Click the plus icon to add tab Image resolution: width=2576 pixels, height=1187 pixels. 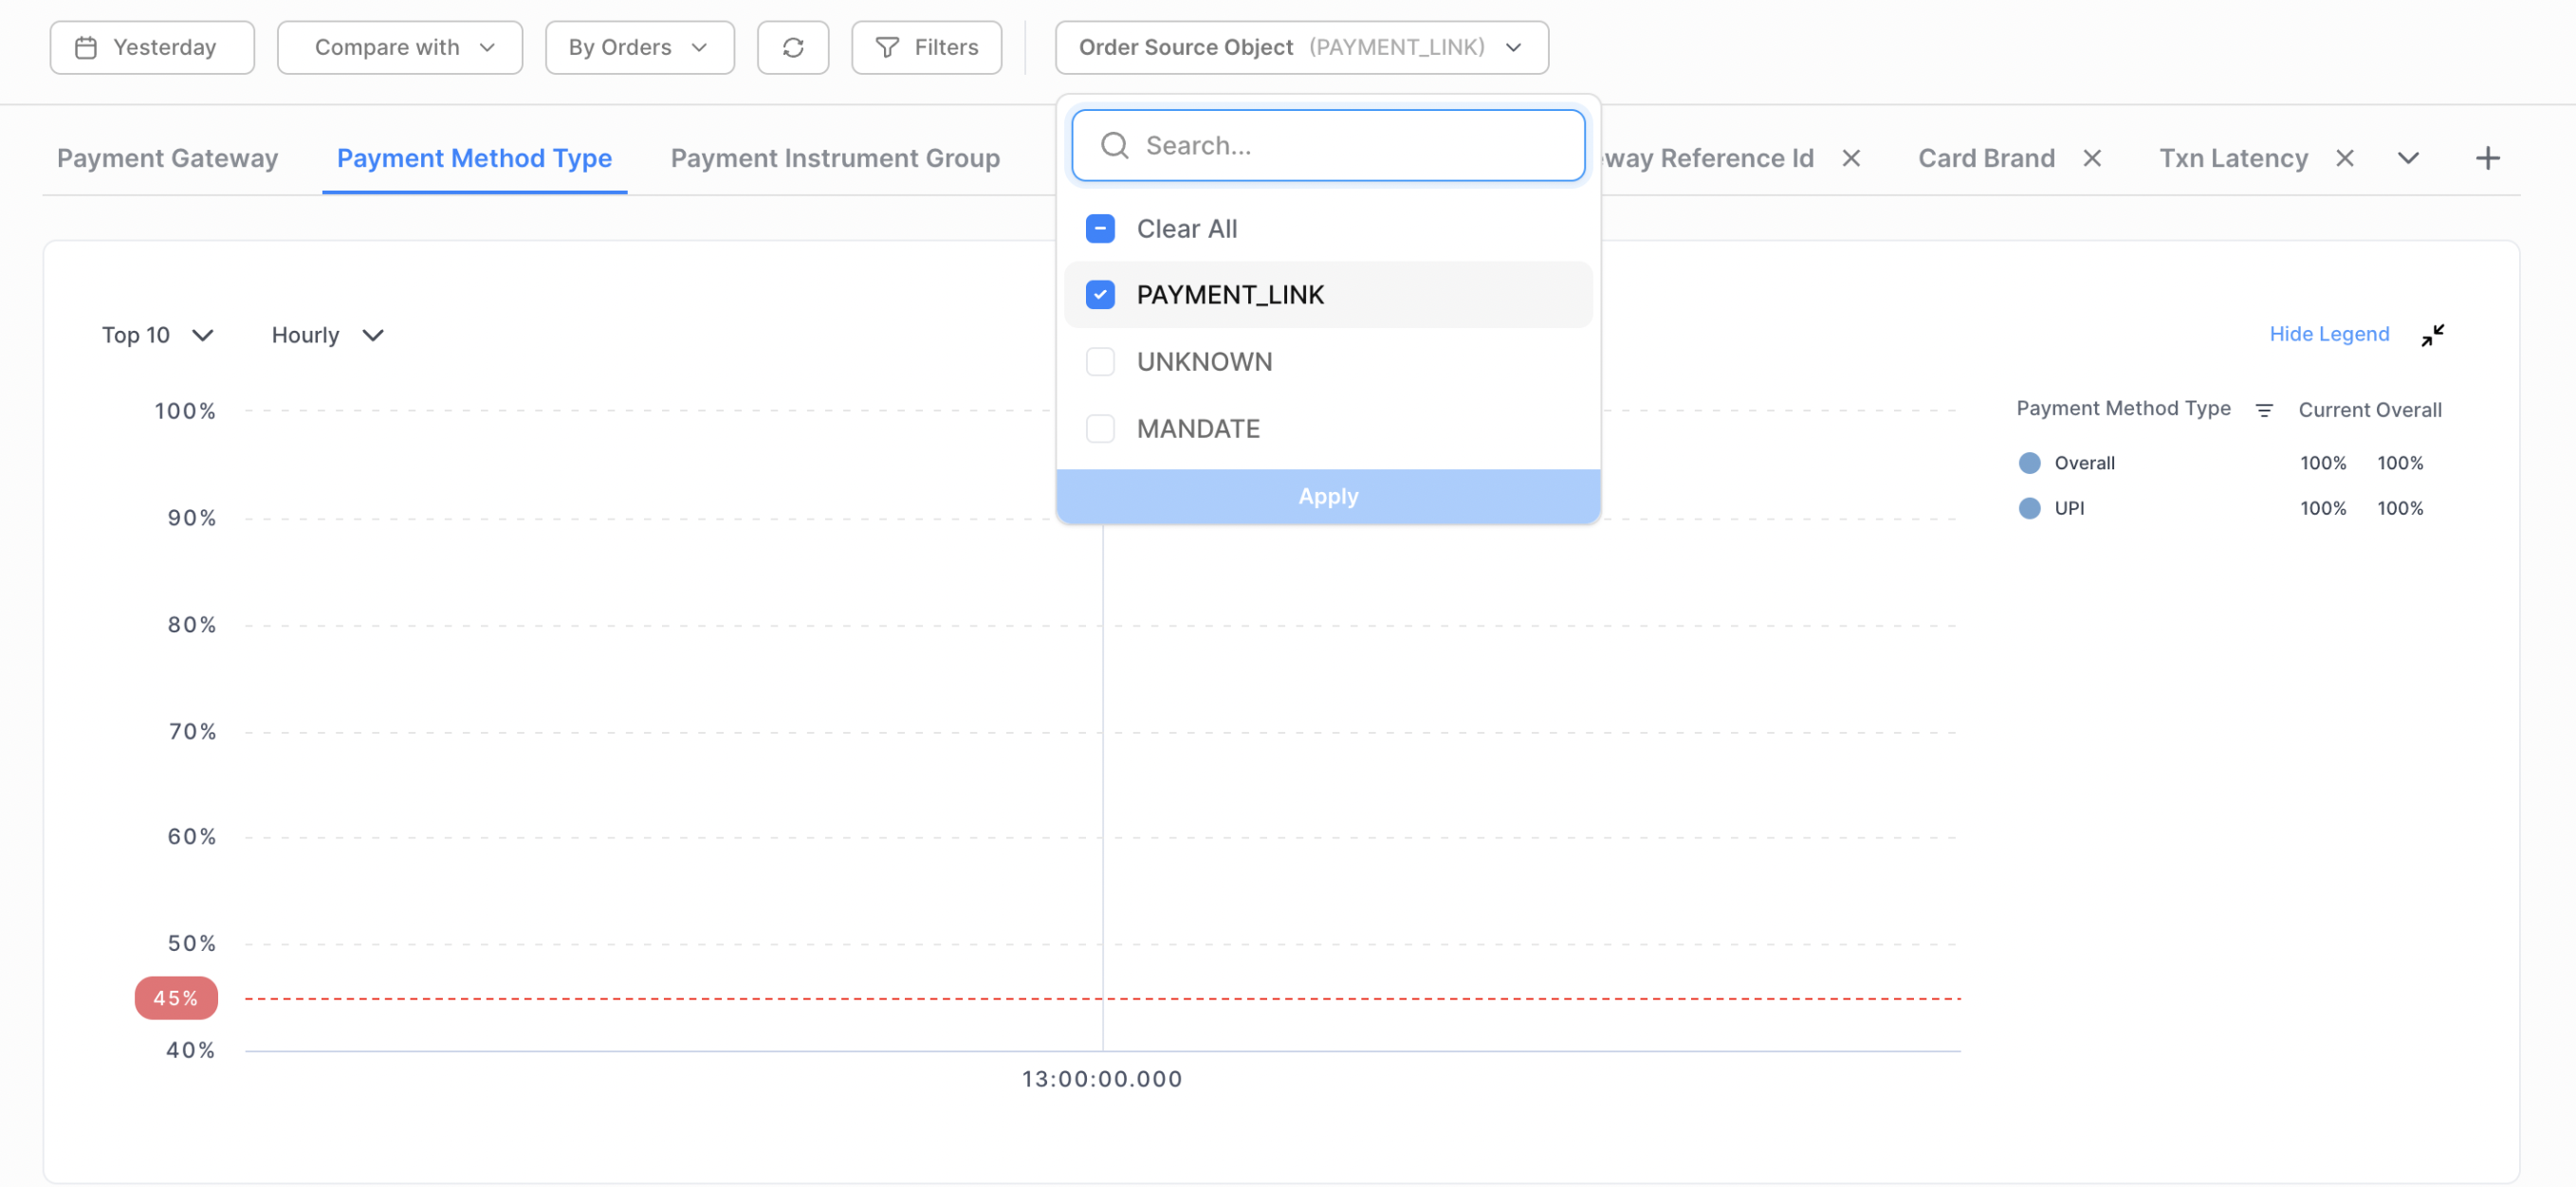(x=2487, y=158)
